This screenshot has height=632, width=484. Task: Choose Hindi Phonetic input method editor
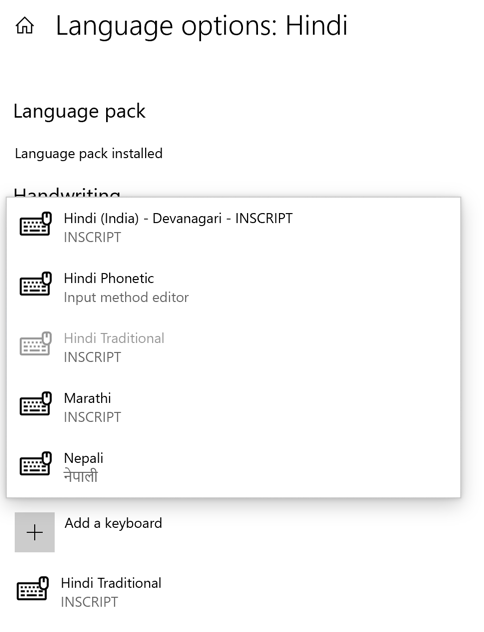[233, 287]
